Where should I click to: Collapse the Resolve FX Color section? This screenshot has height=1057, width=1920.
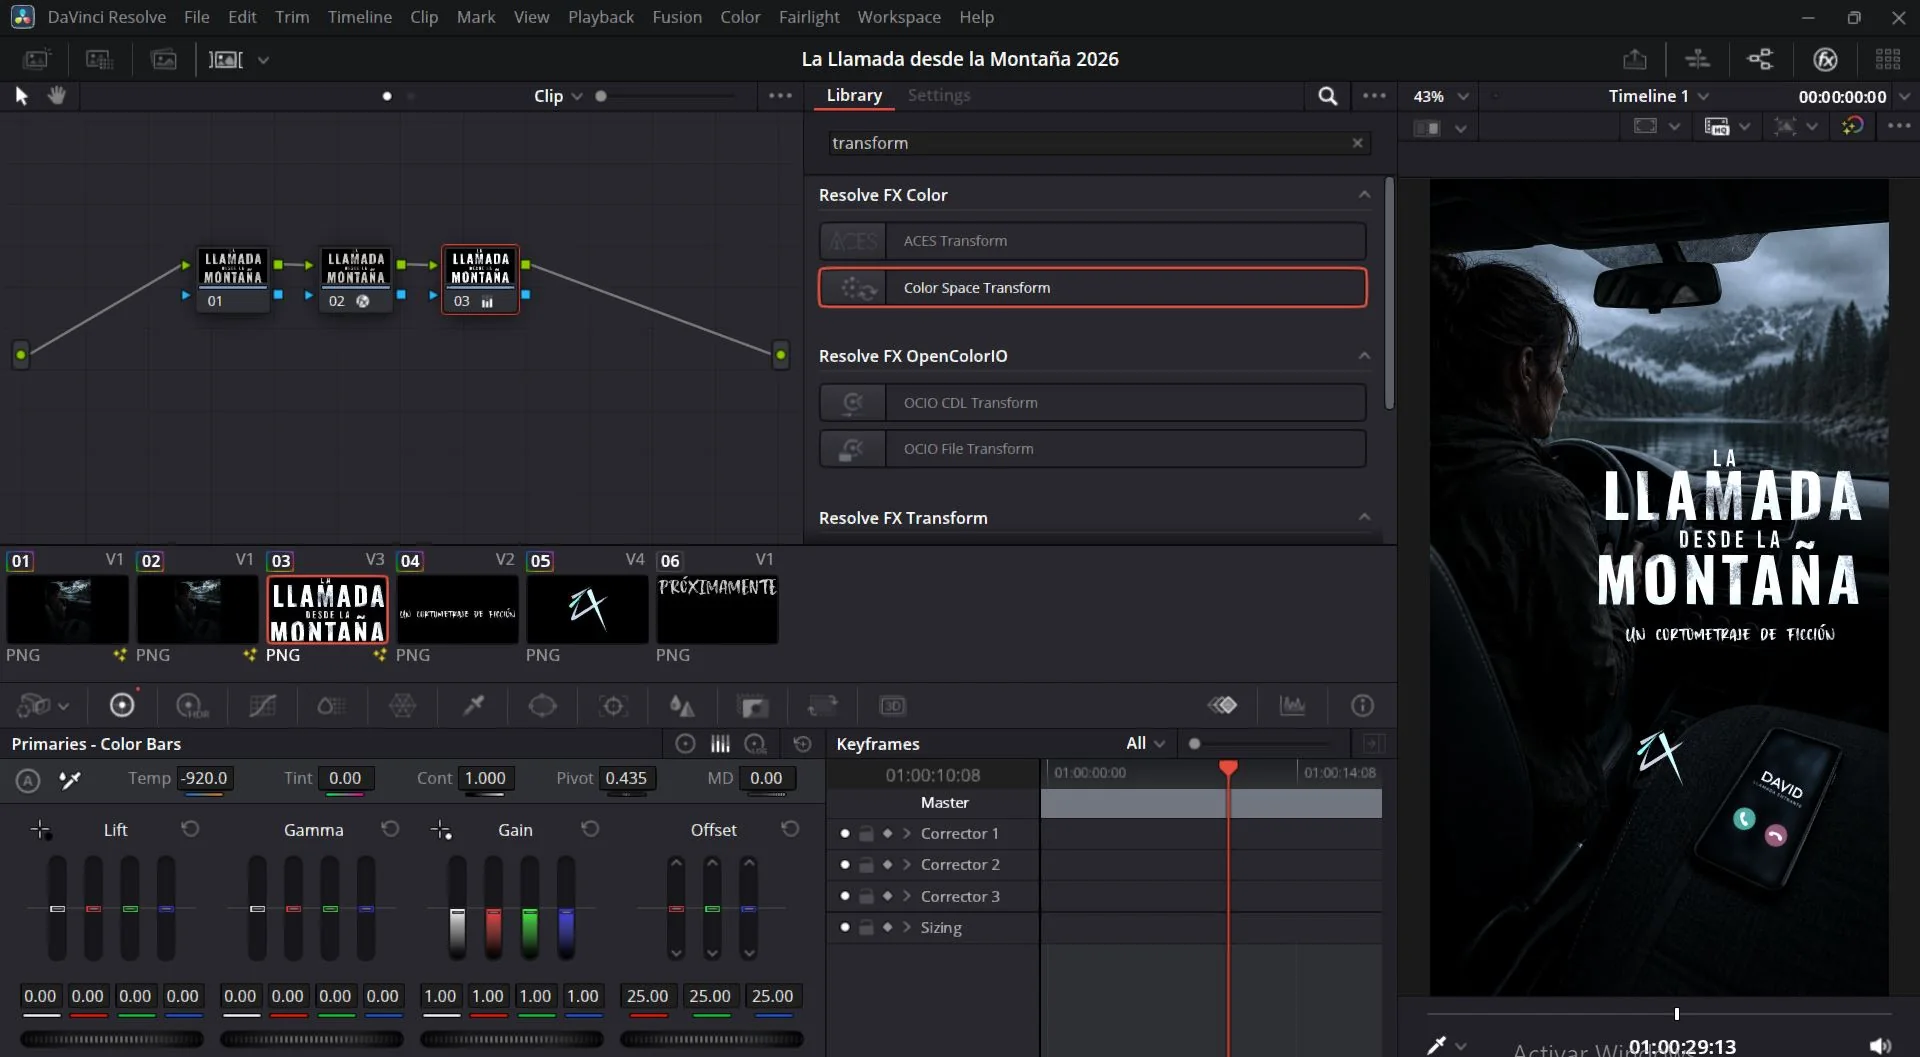coord(1364,195)
